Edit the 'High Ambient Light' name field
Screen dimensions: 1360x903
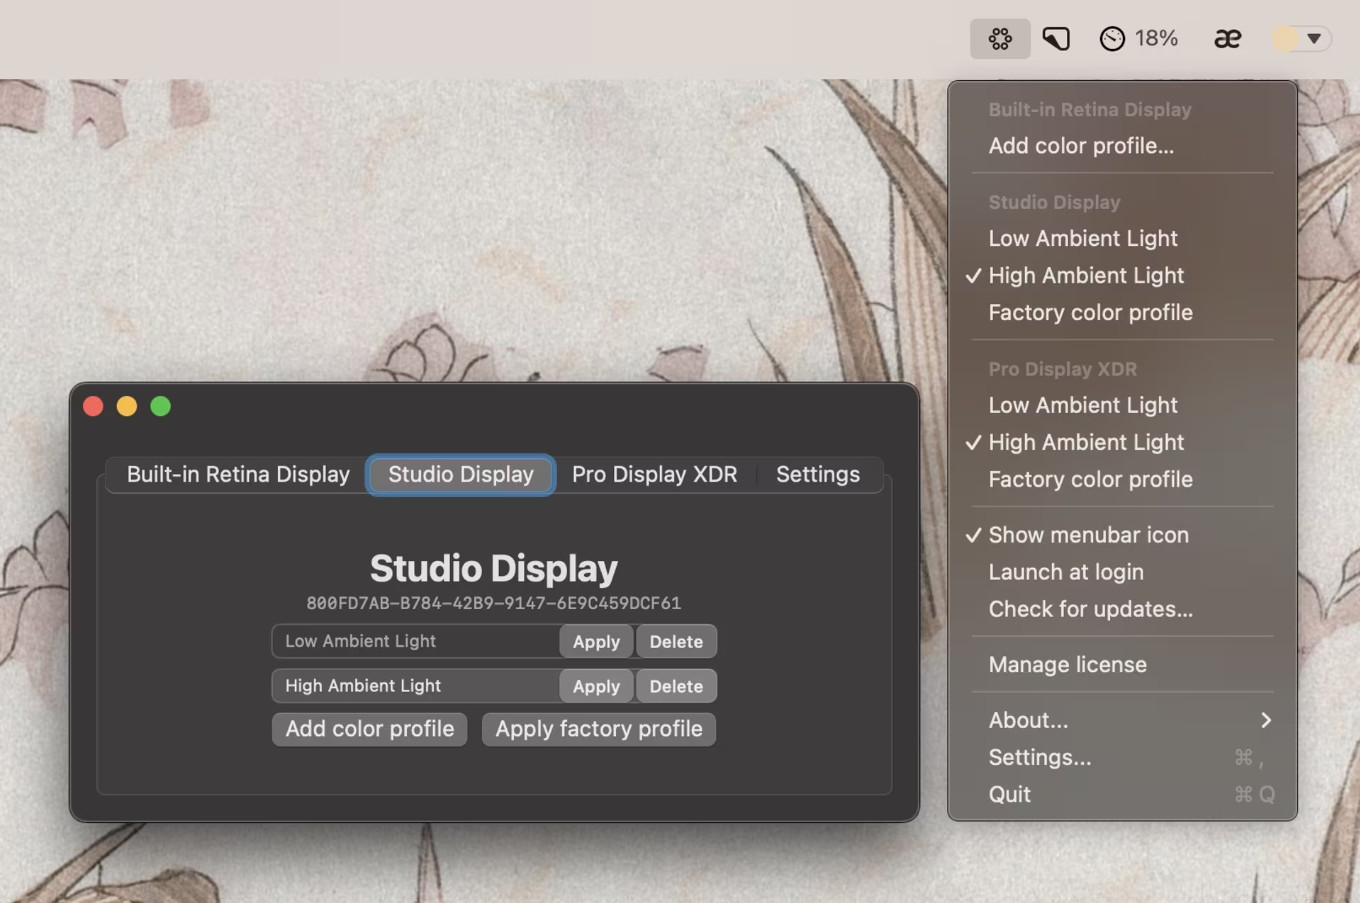pos(415,687)
